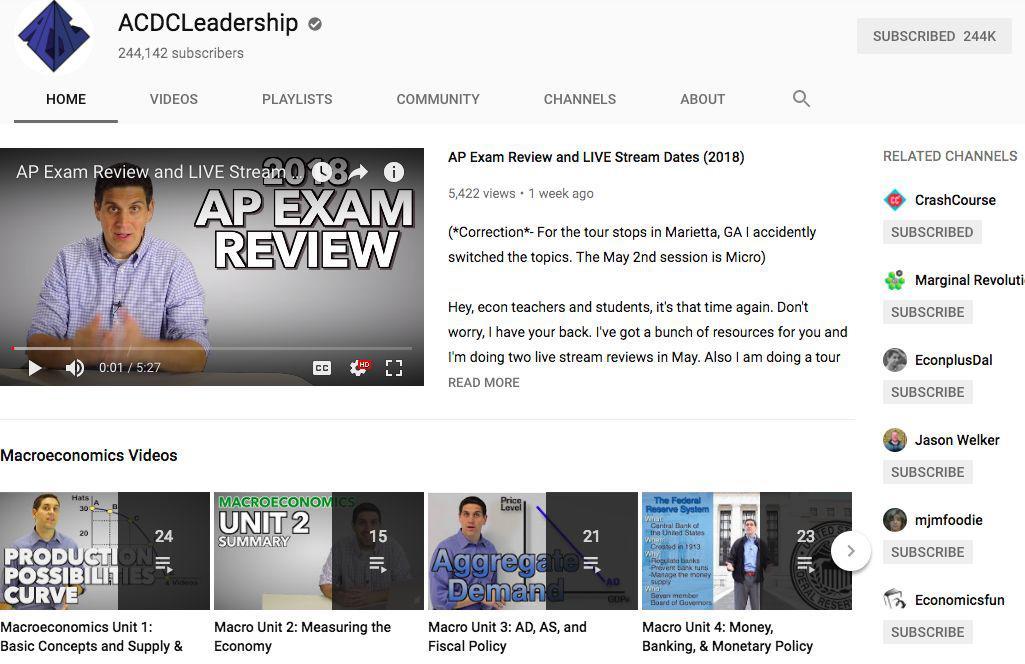This screenshot has height=664, width=1025.
Task: Click the EconplusDal avatar icon
Action: 895,360
